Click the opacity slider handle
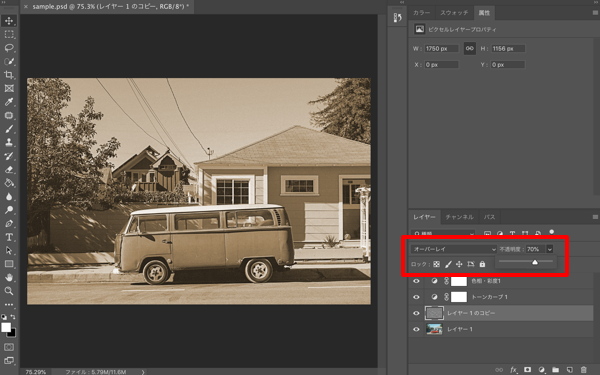The width and height of the screenshot is (600, 375). click(535, 262)
